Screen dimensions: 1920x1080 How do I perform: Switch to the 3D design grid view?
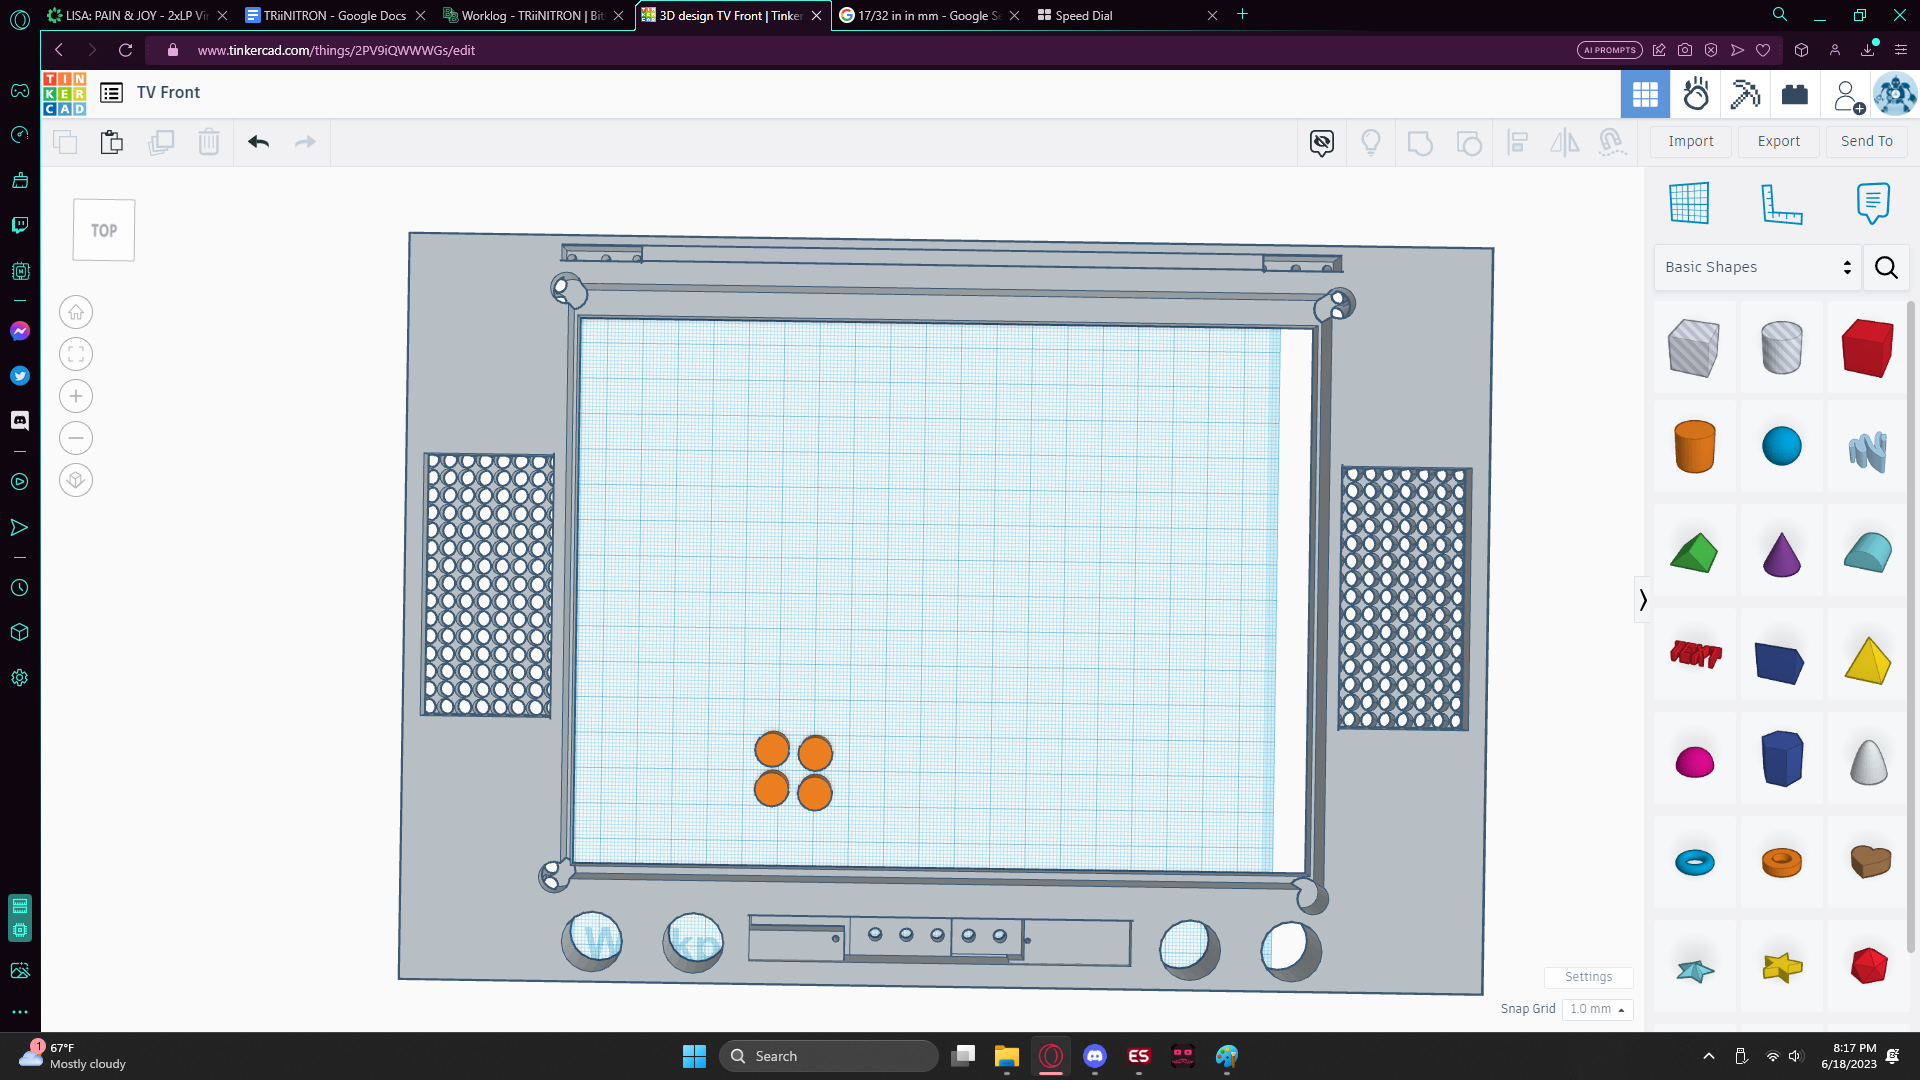(x=1645, y=94)
